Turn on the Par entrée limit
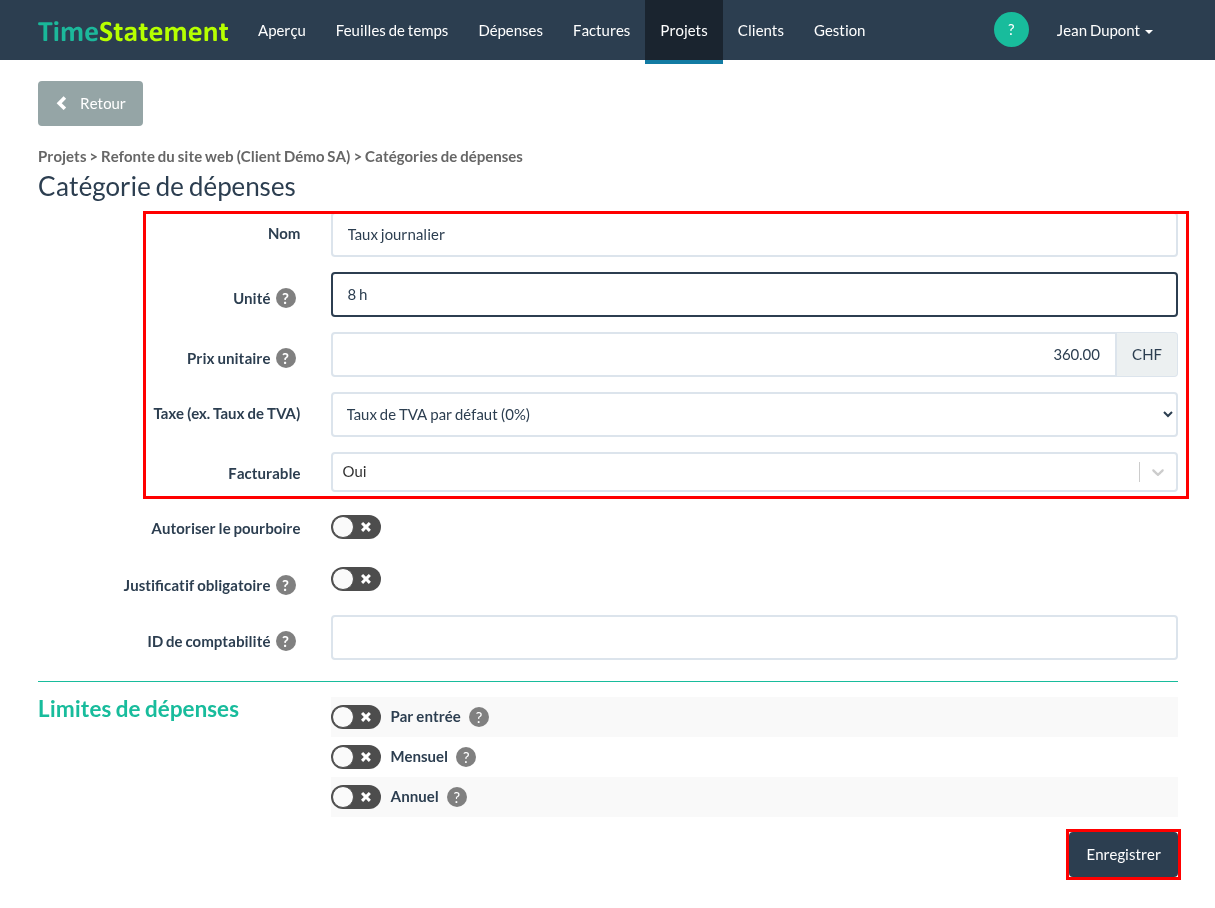This screenshot has width=1215, height=908. [356, 717]
